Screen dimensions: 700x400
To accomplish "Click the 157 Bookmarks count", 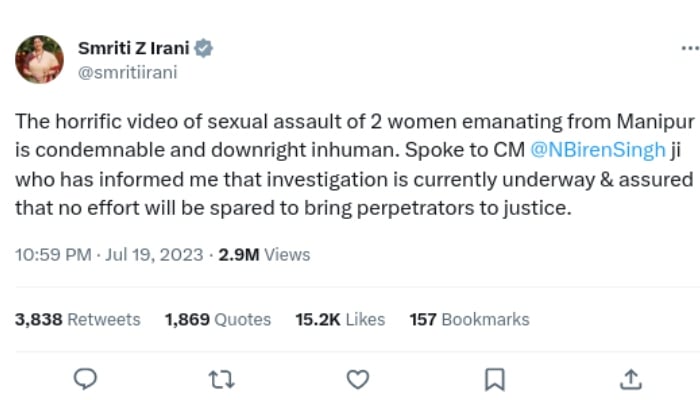I will [470, 320].
